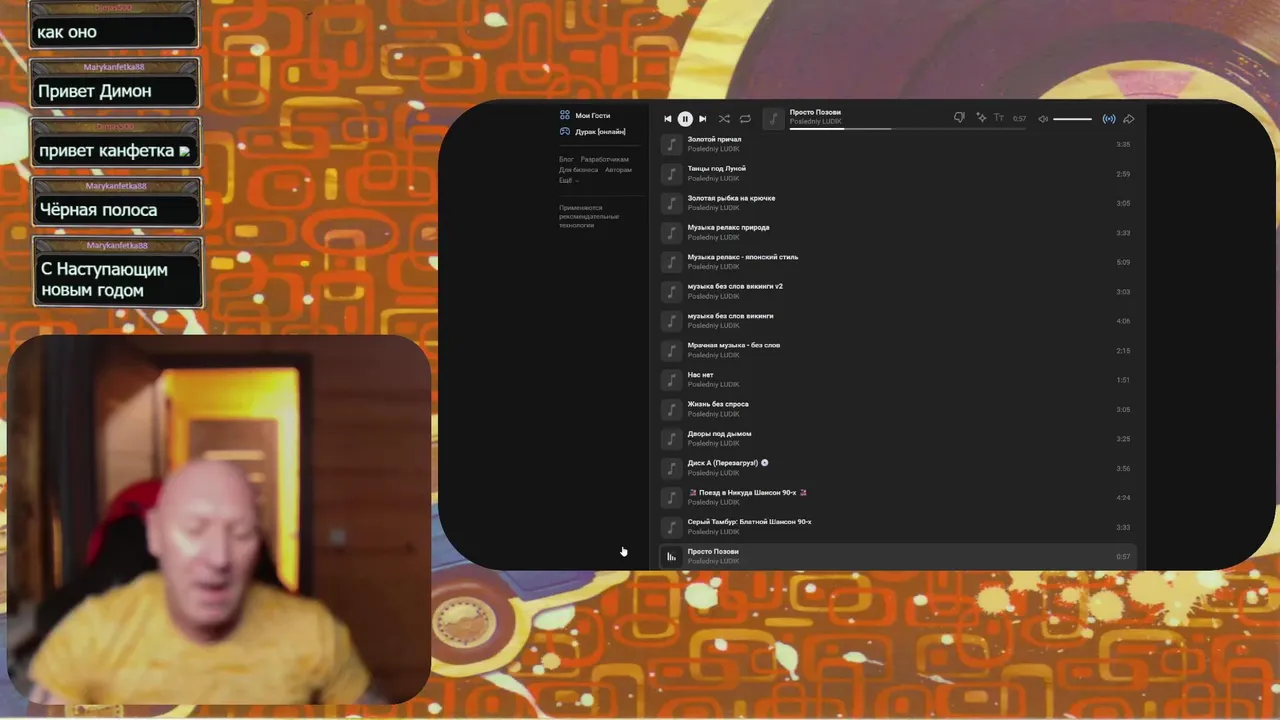Click the note icon of Серый Тамбур

coord(671,527)
